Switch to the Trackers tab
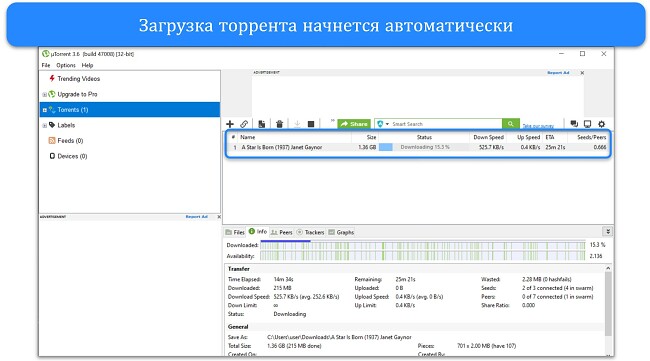The width and height of the screenshot is (650, 361). pyautogui.click(x=310, y=232)
